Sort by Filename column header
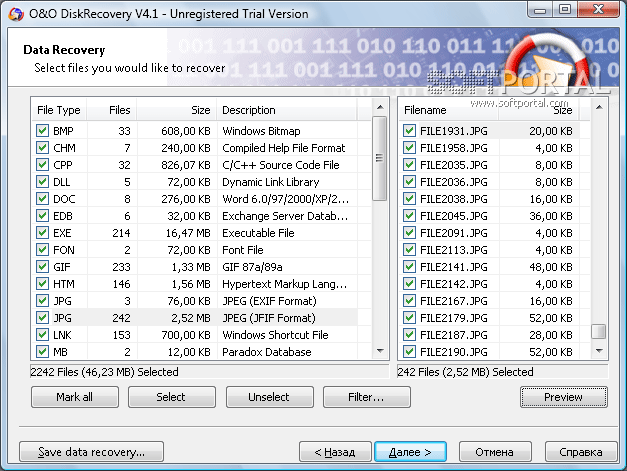 click(448, 110)
